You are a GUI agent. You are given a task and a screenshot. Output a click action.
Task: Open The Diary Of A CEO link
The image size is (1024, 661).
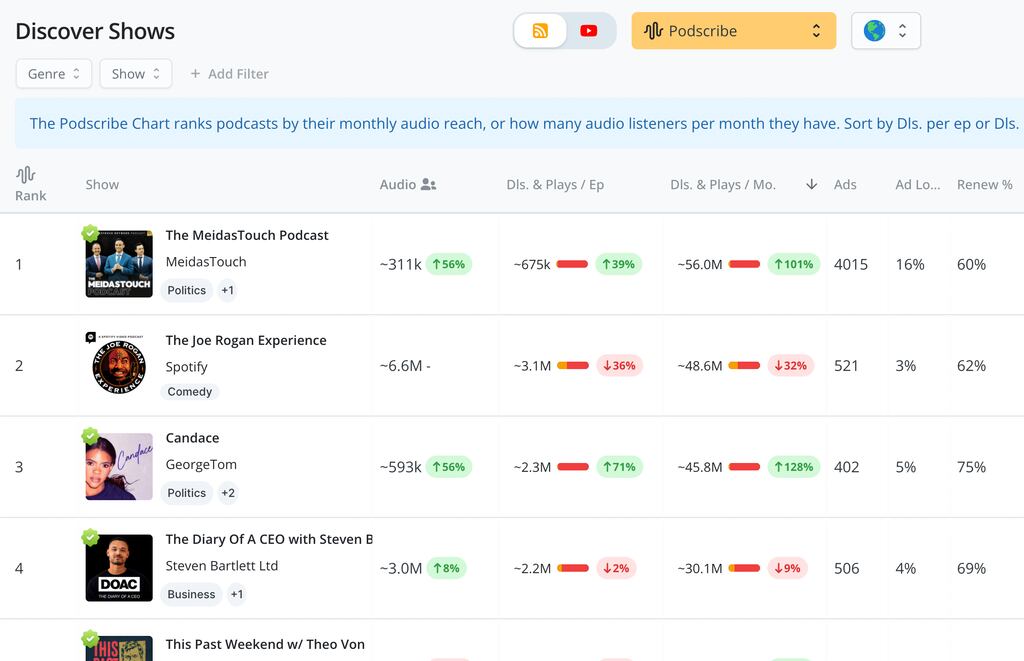tap(268, 539)
